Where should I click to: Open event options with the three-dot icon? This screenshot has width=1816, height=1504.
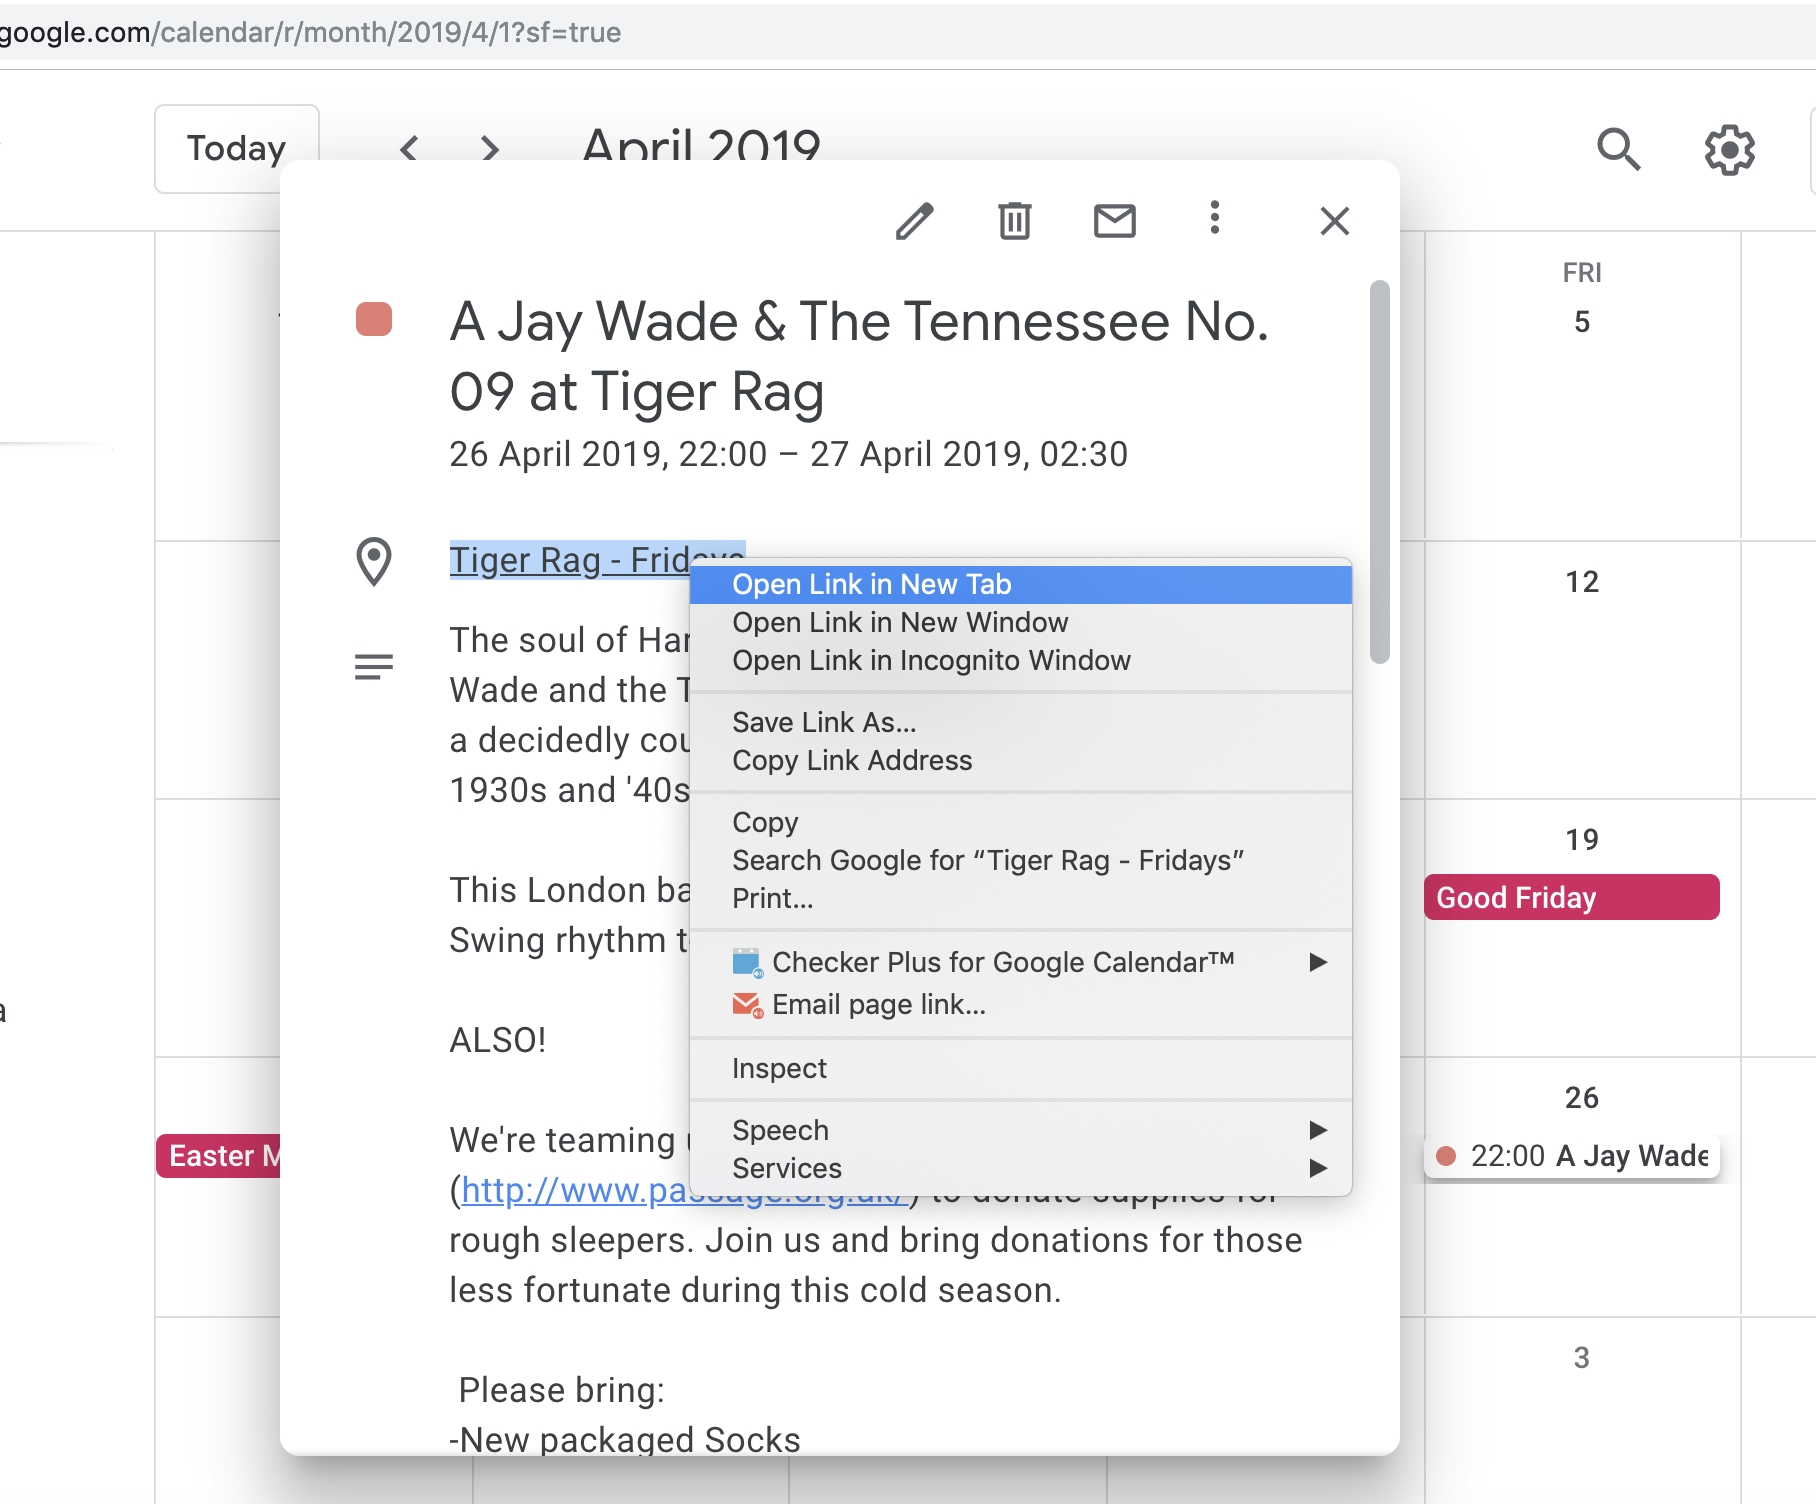click(x=1214, y=218)
